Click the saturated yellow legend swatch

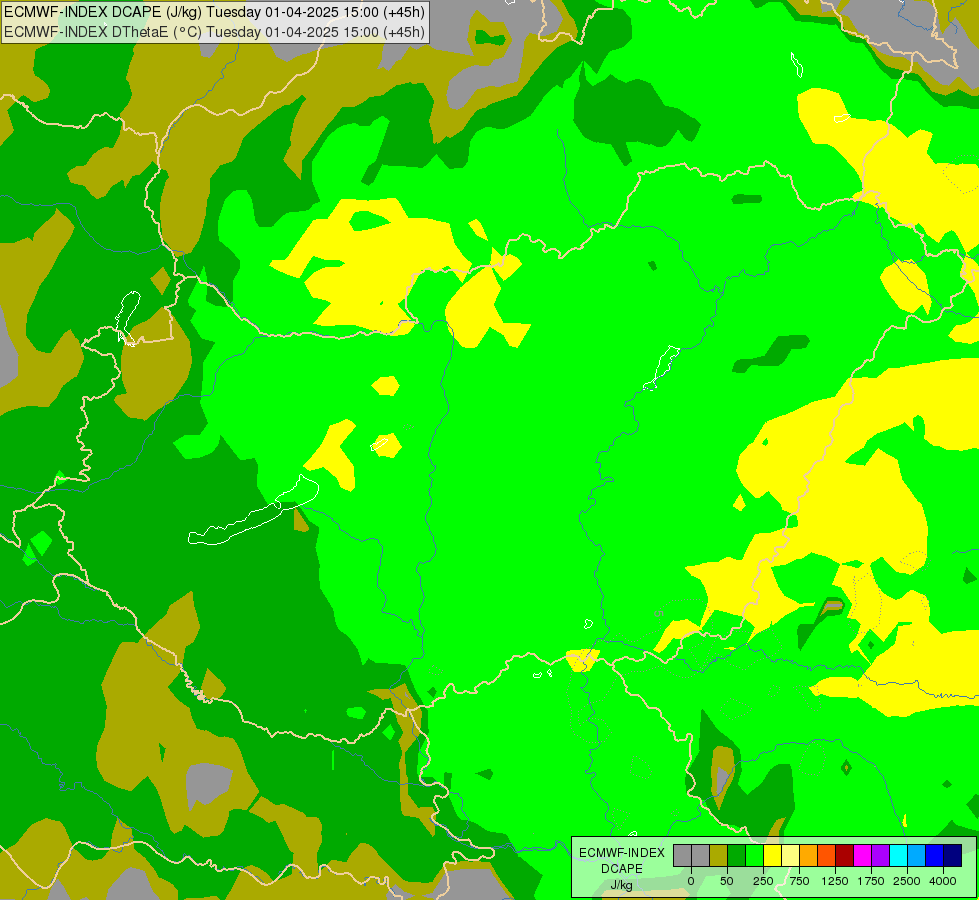tap(772, 855)
